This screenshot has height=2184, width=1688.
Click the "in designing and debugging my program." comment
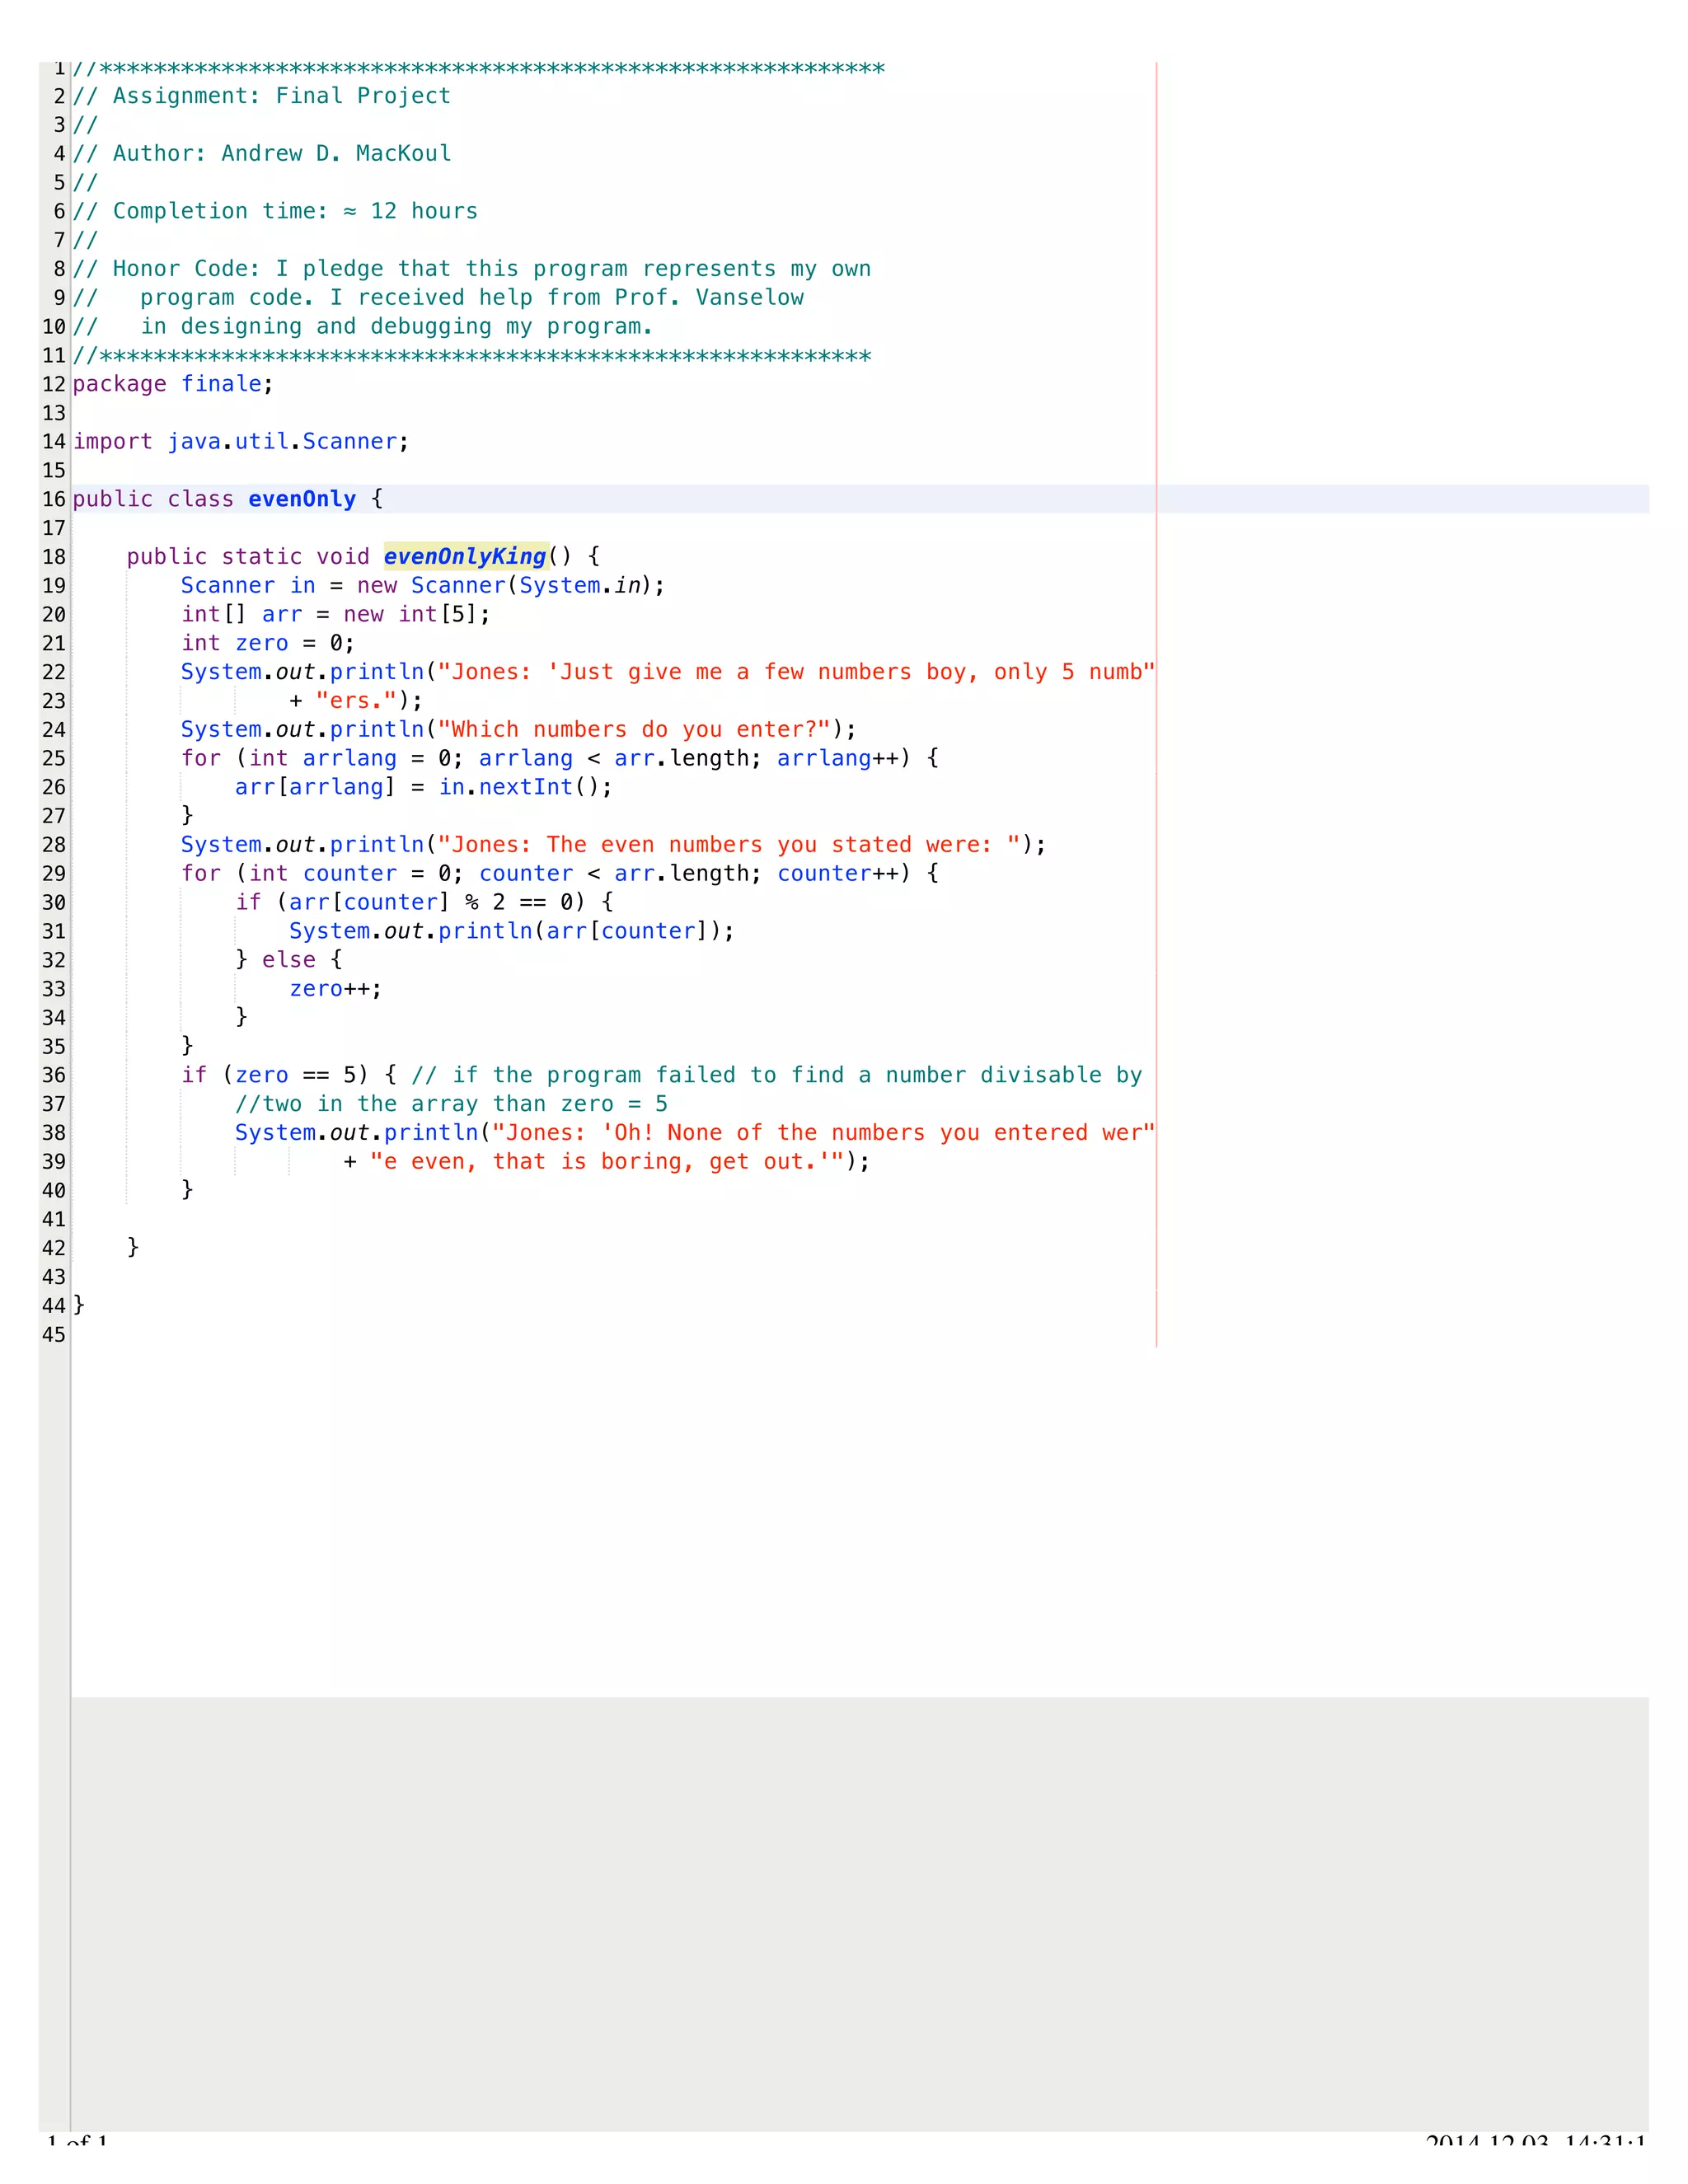tap(363, 327)
